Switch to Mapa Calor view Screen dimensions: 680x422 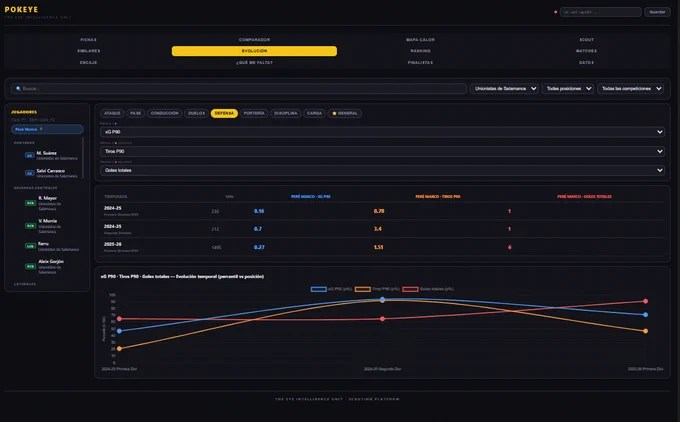420,39
